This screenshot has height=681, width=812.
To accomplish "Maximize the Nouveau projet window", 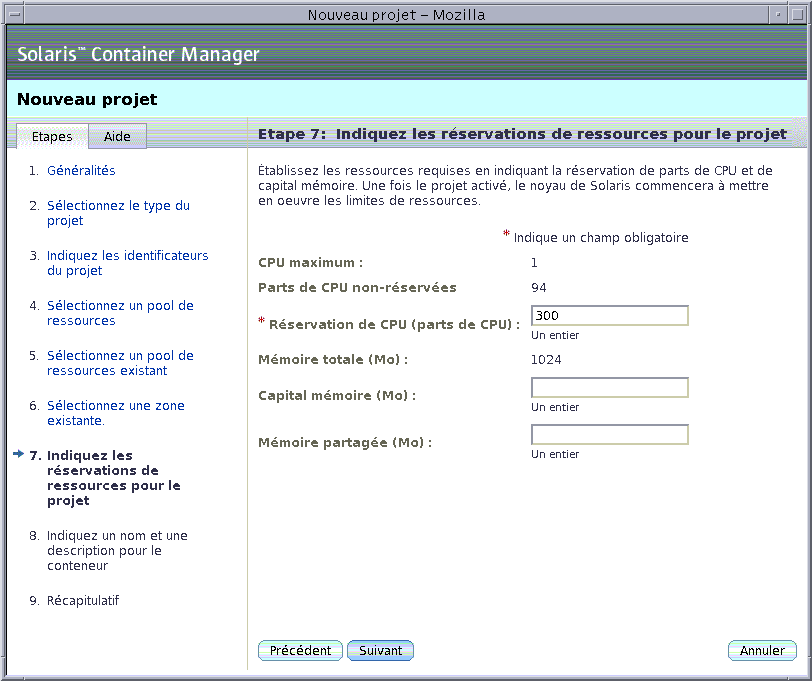I will pos(798,15).
